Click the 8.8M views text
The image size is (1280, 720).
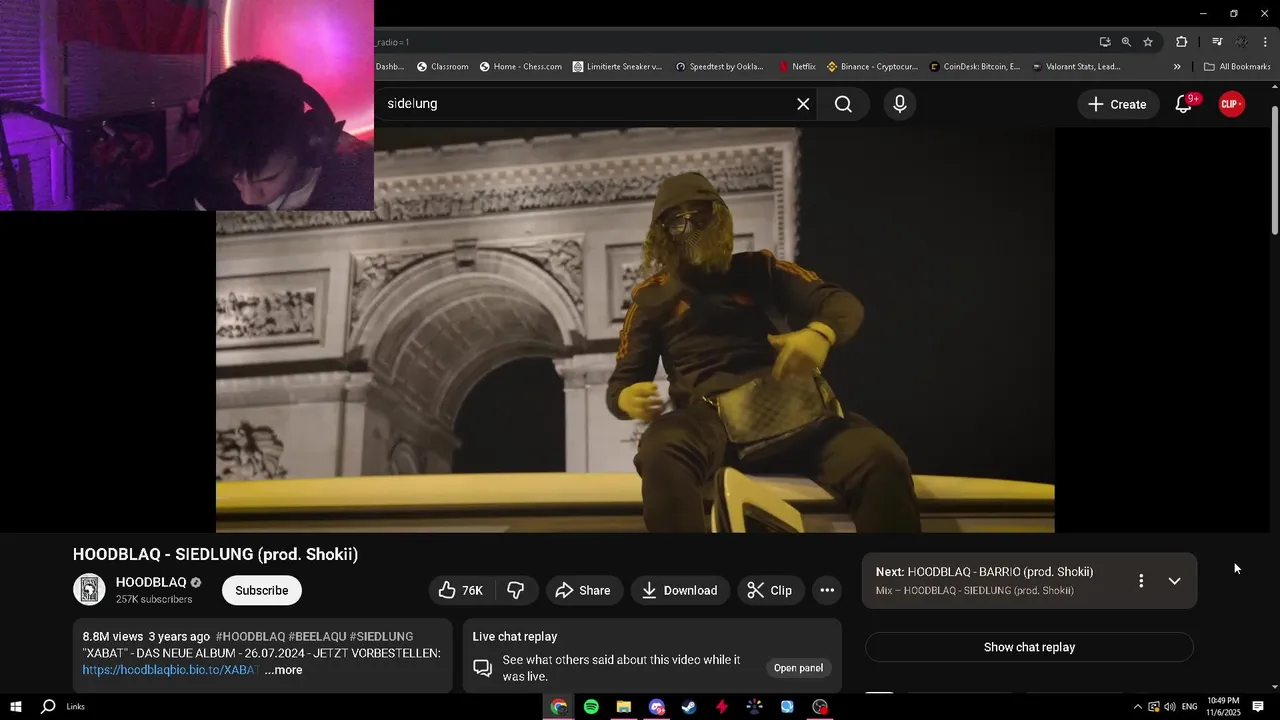tap(113, 637)
